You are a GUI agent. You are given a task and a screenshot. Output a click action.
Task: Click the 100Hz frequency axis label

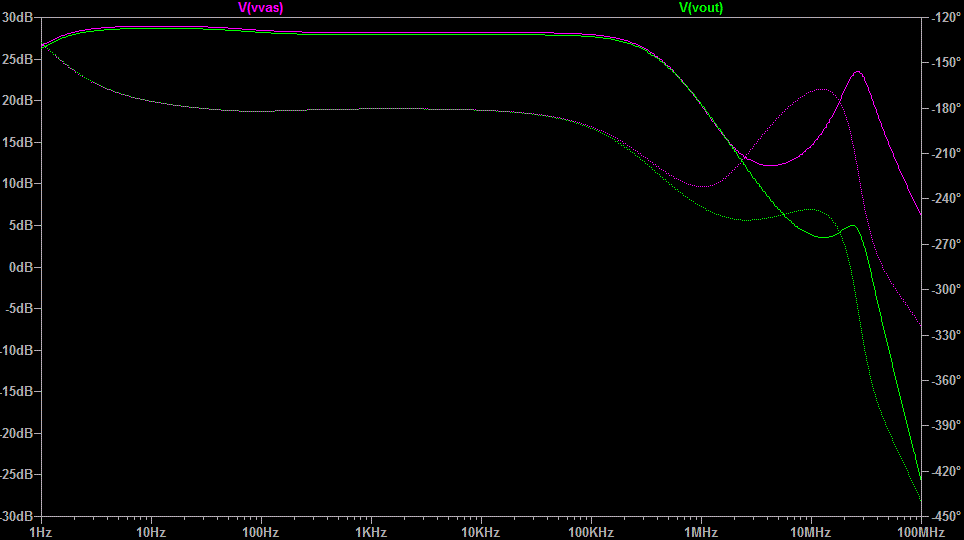(261, 532)
